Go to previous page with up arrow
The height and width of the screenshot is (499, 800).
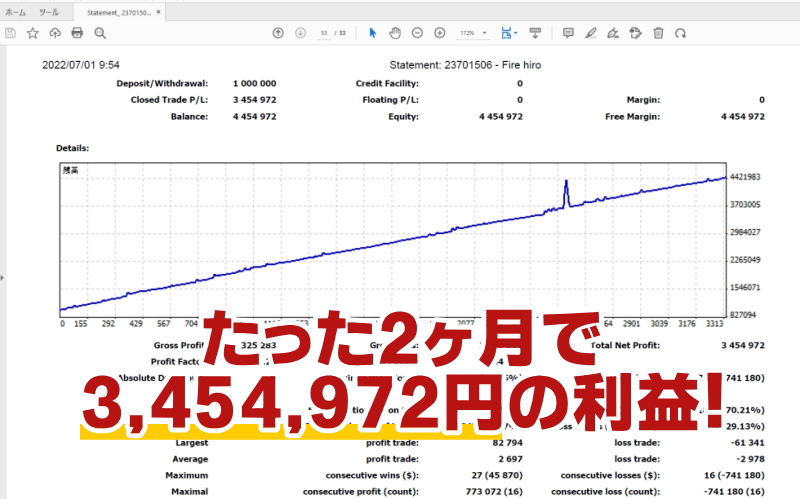click(278, 33)
